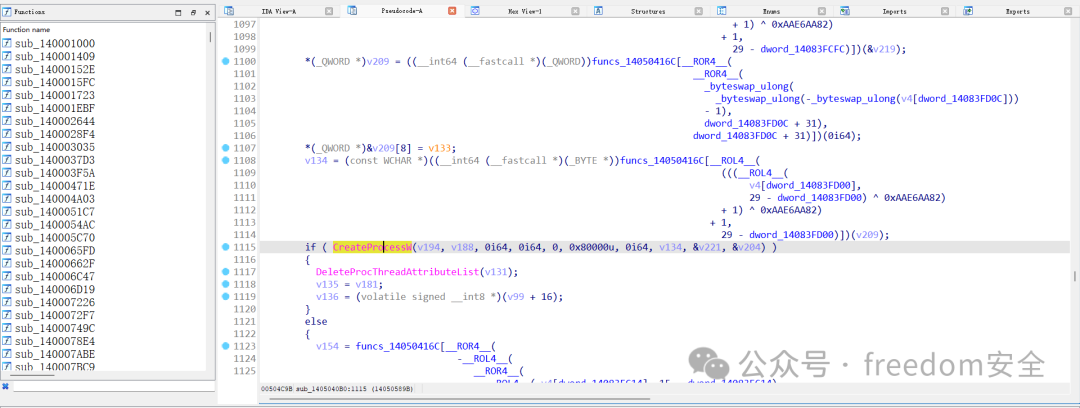This screenshot has width=1080, height=408.
Task: Click icon beside sub_1400037D3
Action: pyautogui.click(x=8, y=160)
